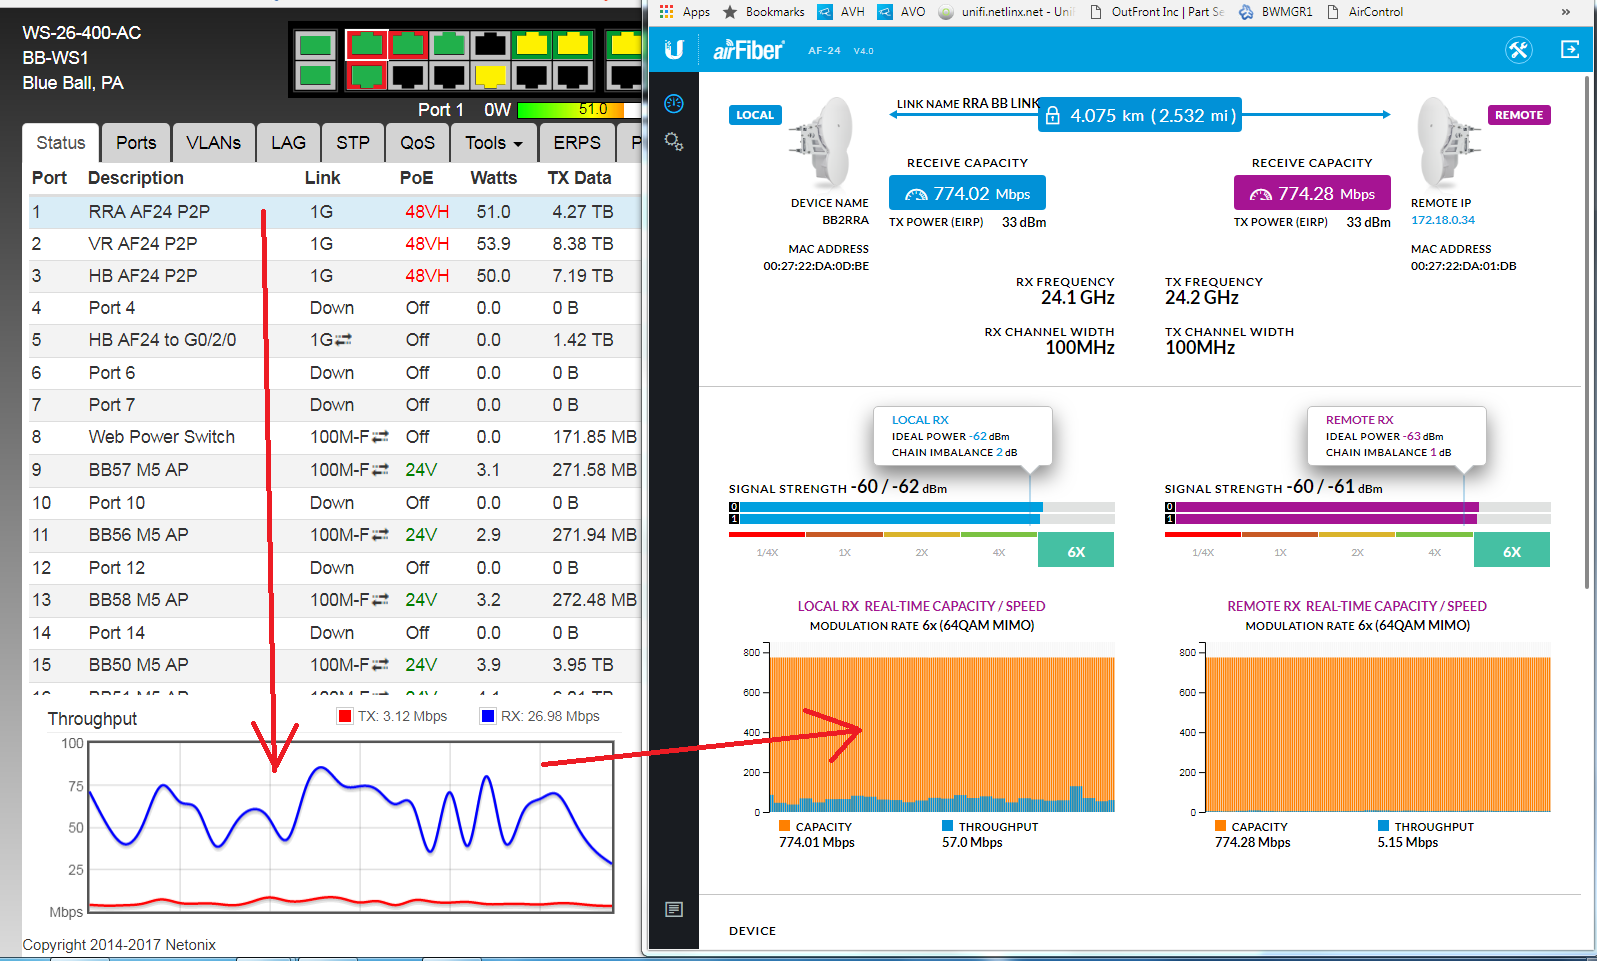The height and width of the screenshot is (961, 1597).
Task: Switch to the QoS tab
Action: [x=417, y=143]
